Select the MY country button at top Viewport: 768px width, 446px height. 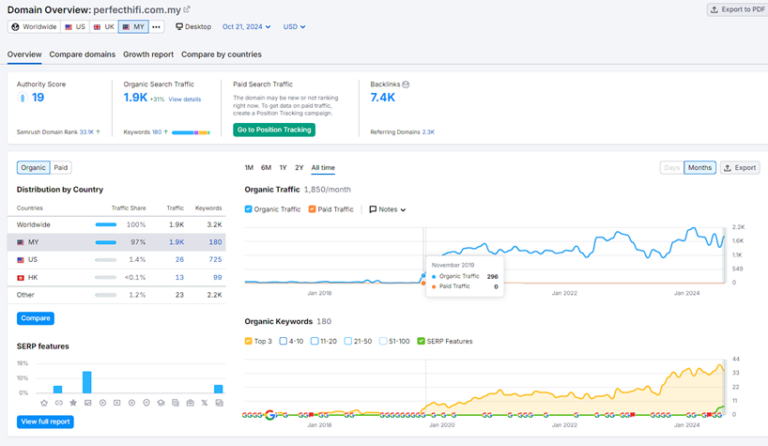coord(133,27)
